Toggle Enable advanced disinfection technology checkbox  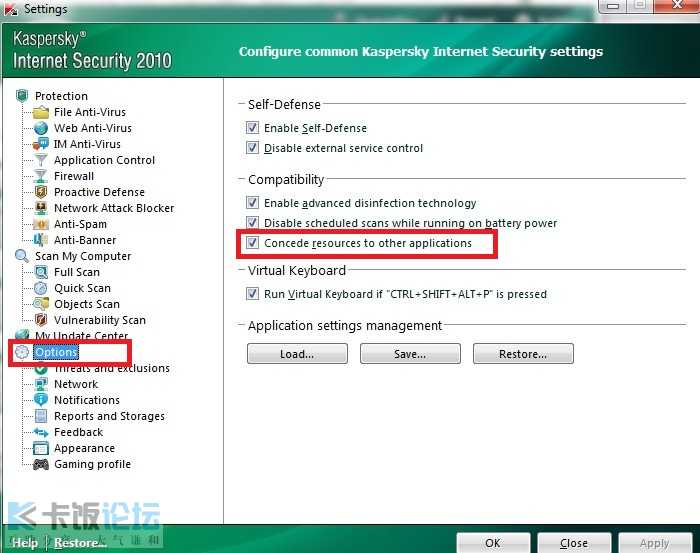(x=252, y=203)
